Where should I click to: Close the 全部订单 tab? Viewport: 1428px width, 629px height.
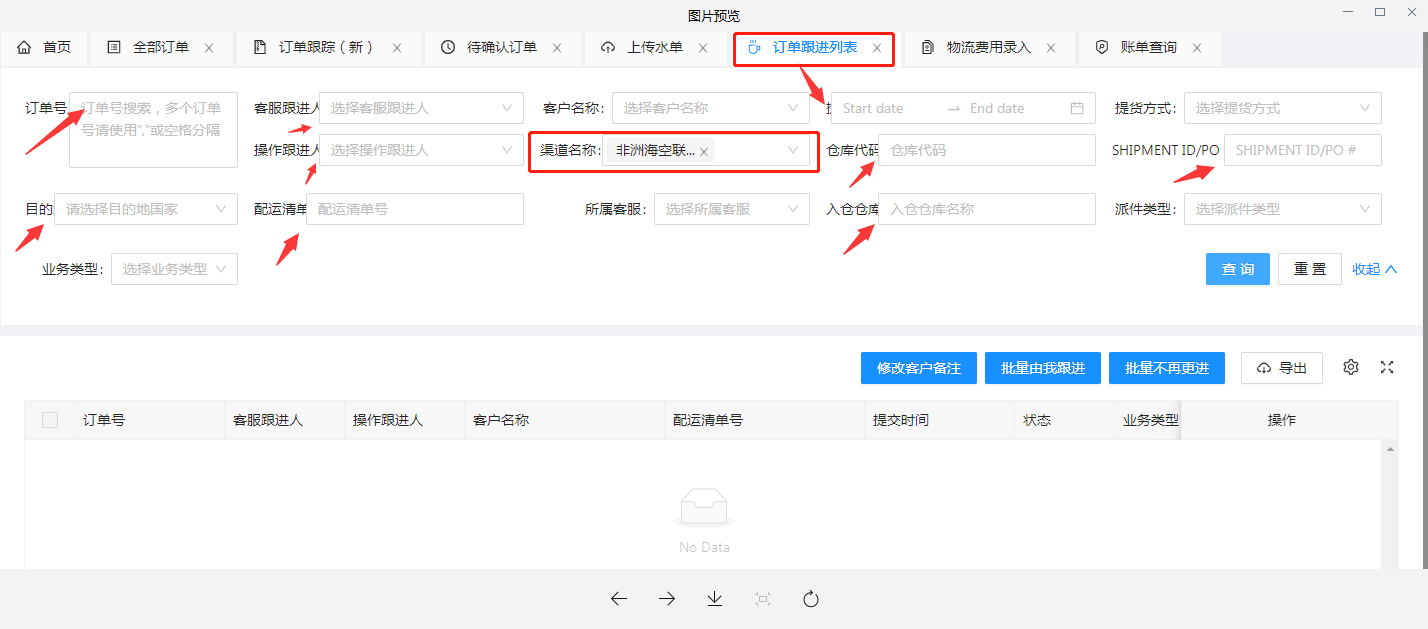click(209, 48)
